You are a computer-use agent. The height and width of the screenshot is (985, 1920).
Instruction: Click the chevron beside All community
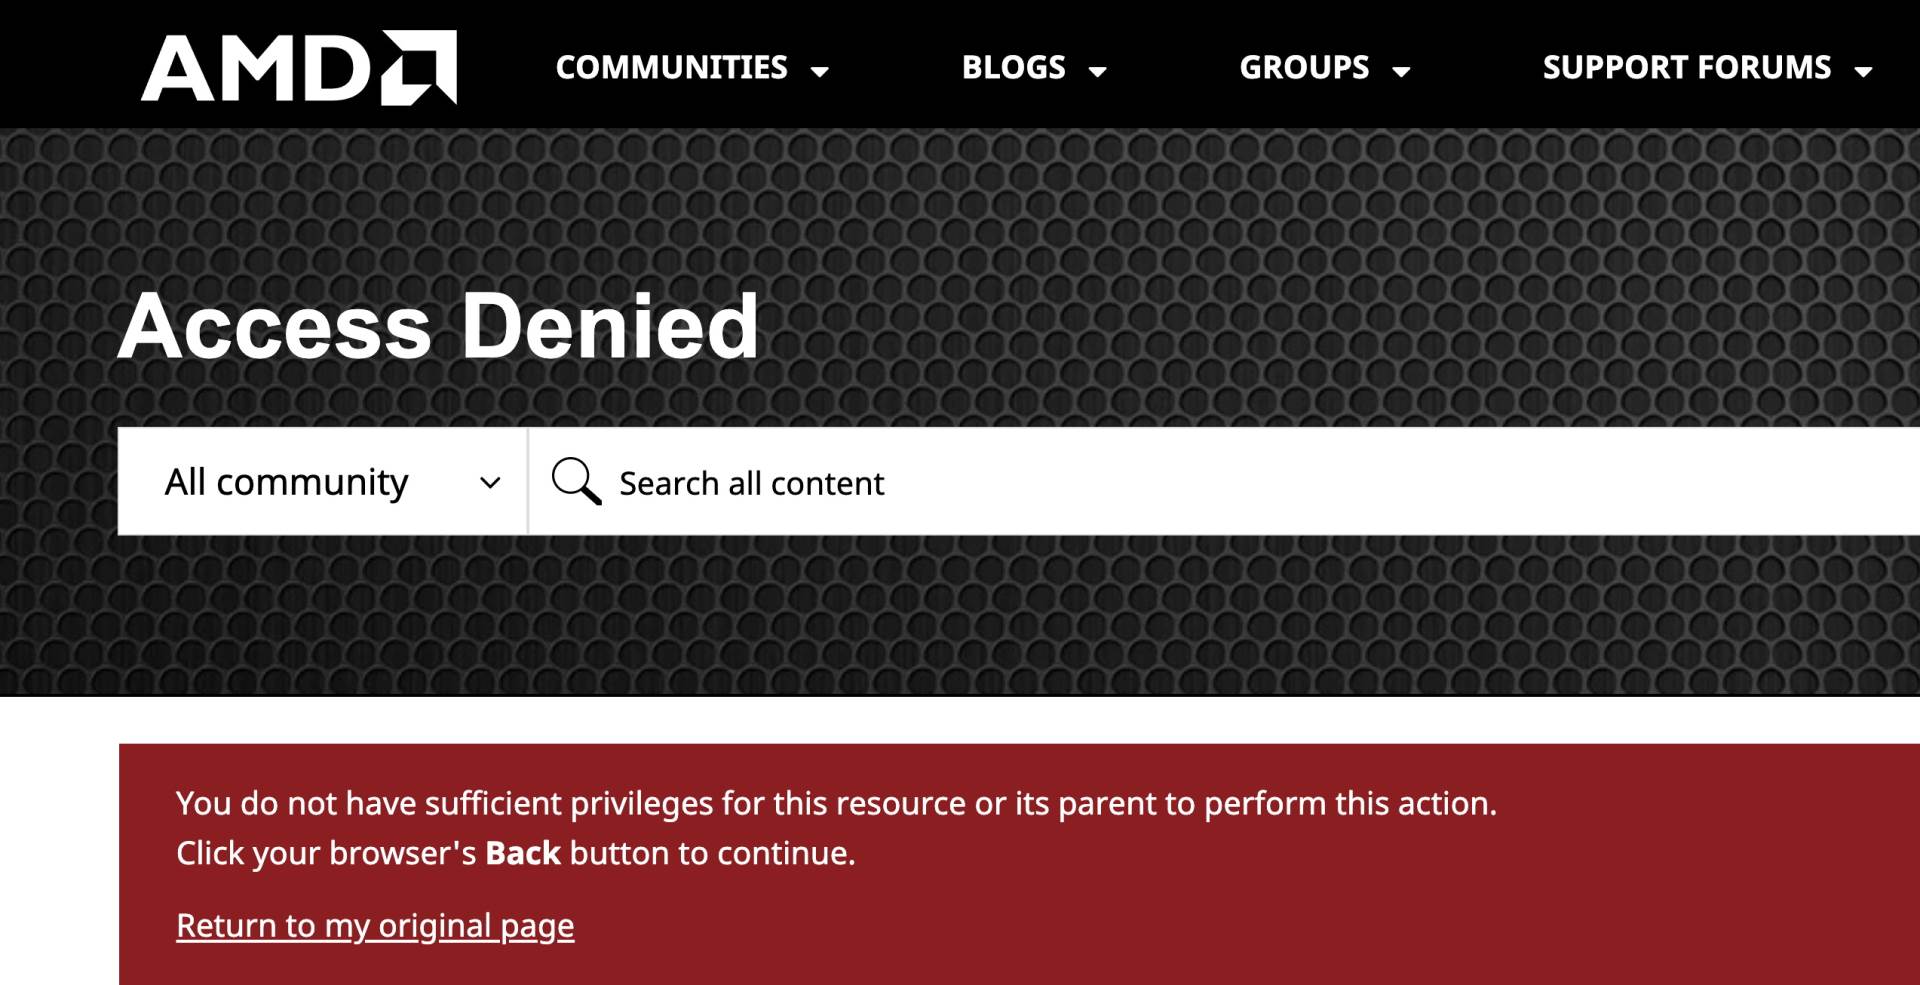(490, 483)
